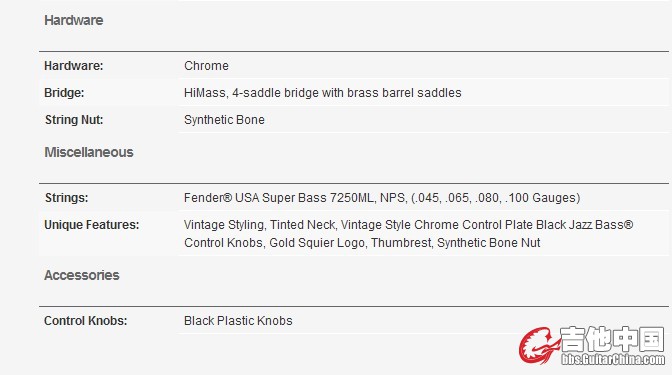Click the Bridge: row label

click(x=64, y=93)
